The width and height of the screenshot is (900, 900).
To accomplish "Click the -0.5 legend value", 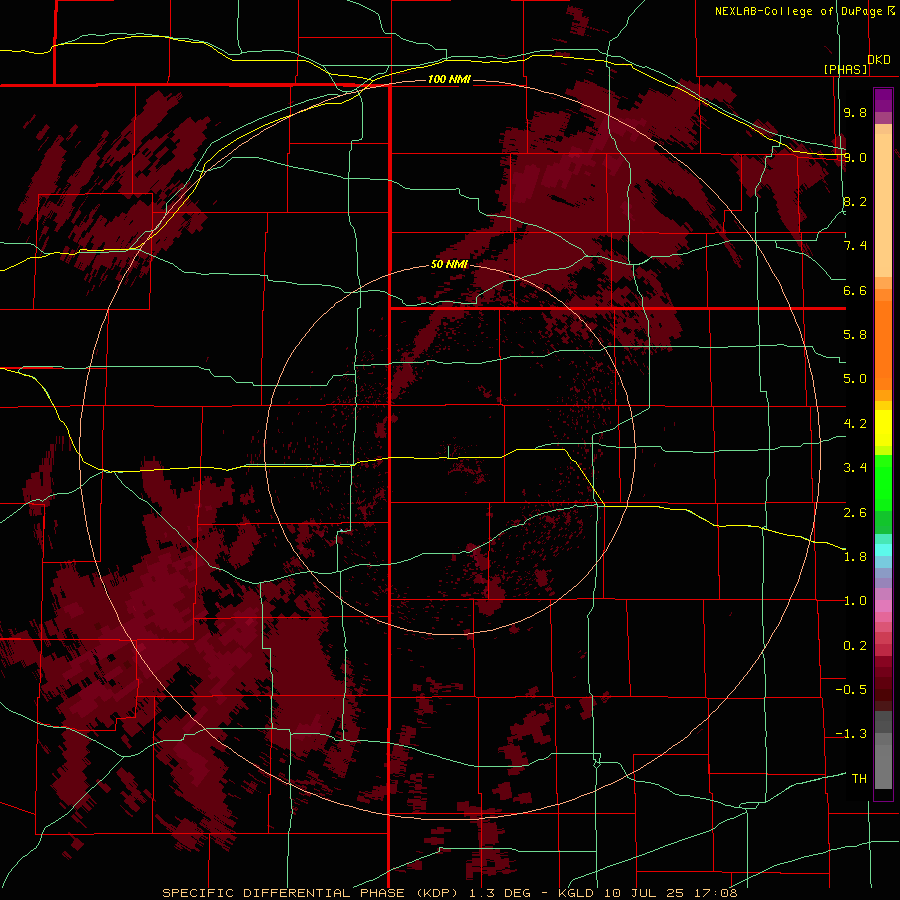I will (x=851, y=690).
